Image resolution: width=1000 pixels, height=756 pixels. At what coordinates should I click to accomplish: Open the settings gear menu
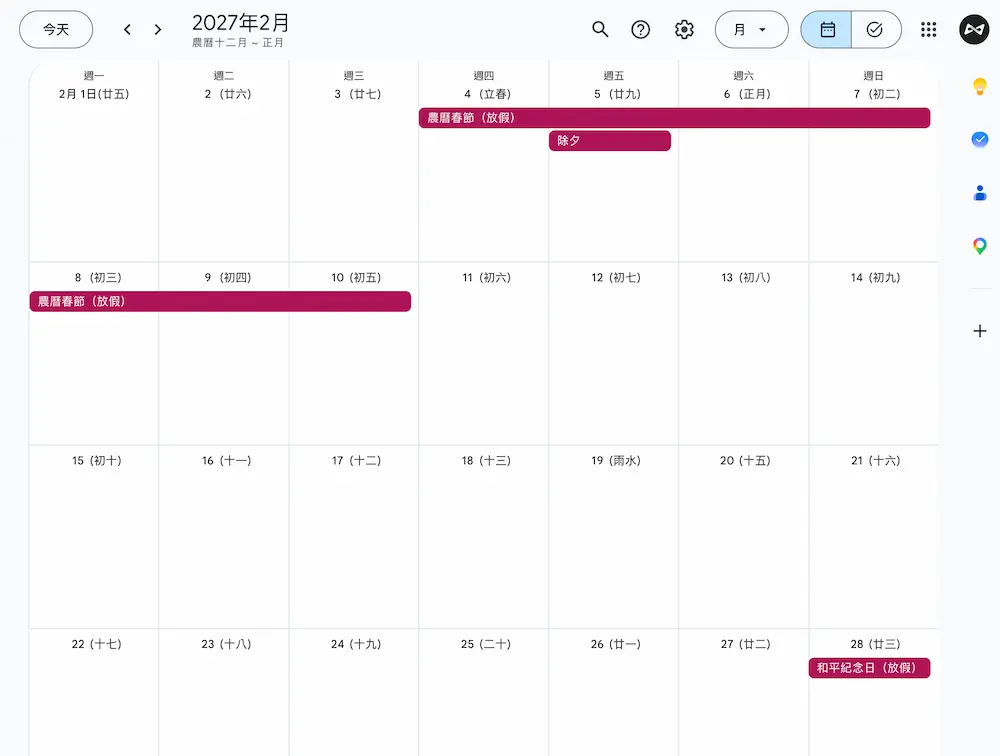[x=684, y=29]
